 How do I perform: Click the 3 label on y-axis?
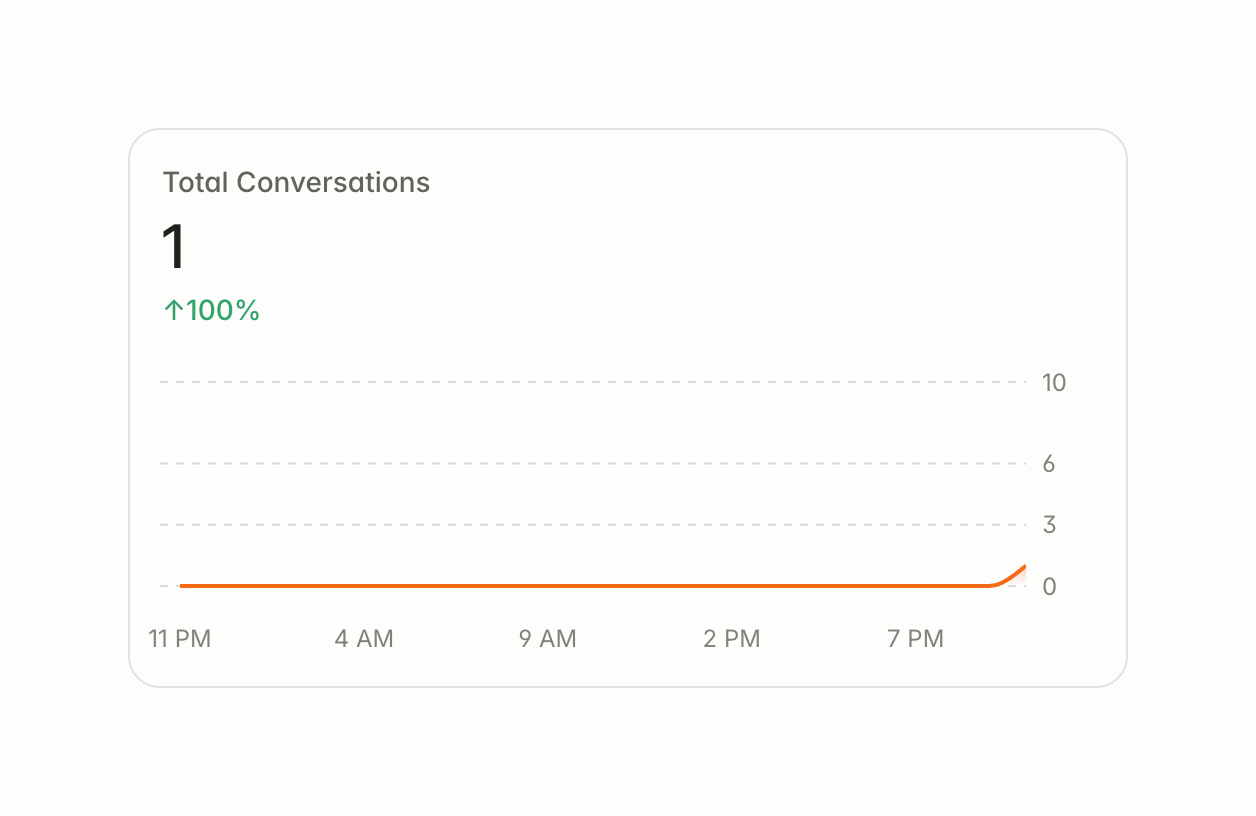(1049, 524)
